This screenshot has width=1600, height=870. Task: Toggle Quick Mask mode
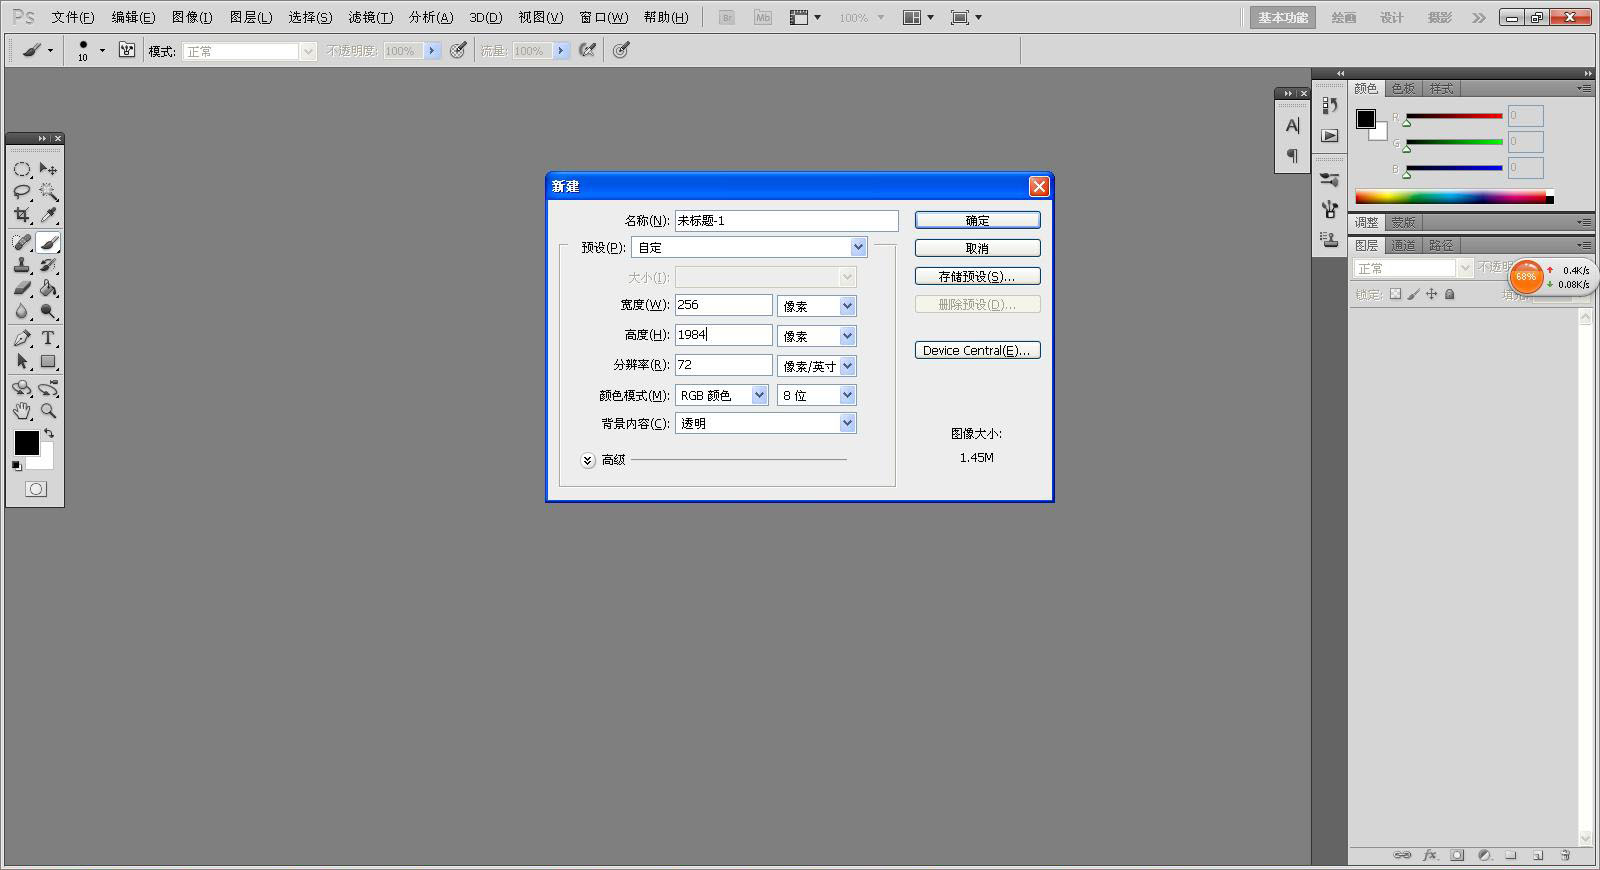36,489
